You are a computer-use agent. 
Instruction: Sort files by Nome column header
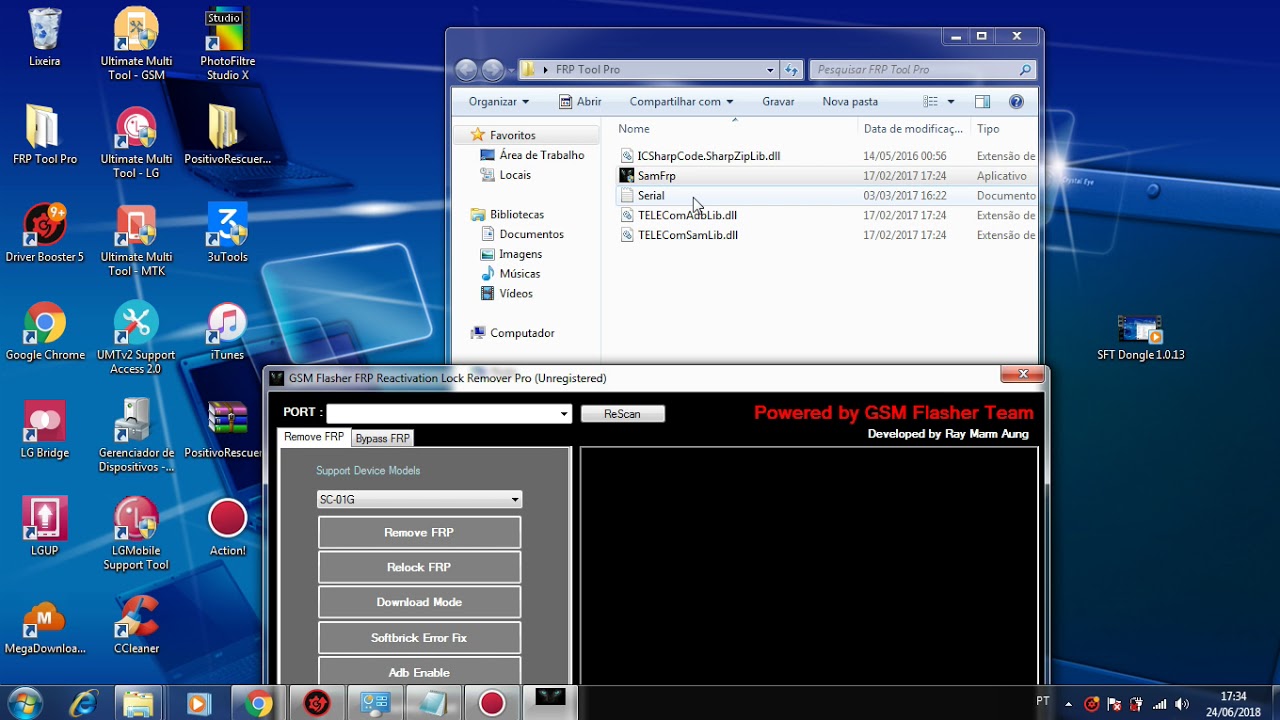coord(634,129)
